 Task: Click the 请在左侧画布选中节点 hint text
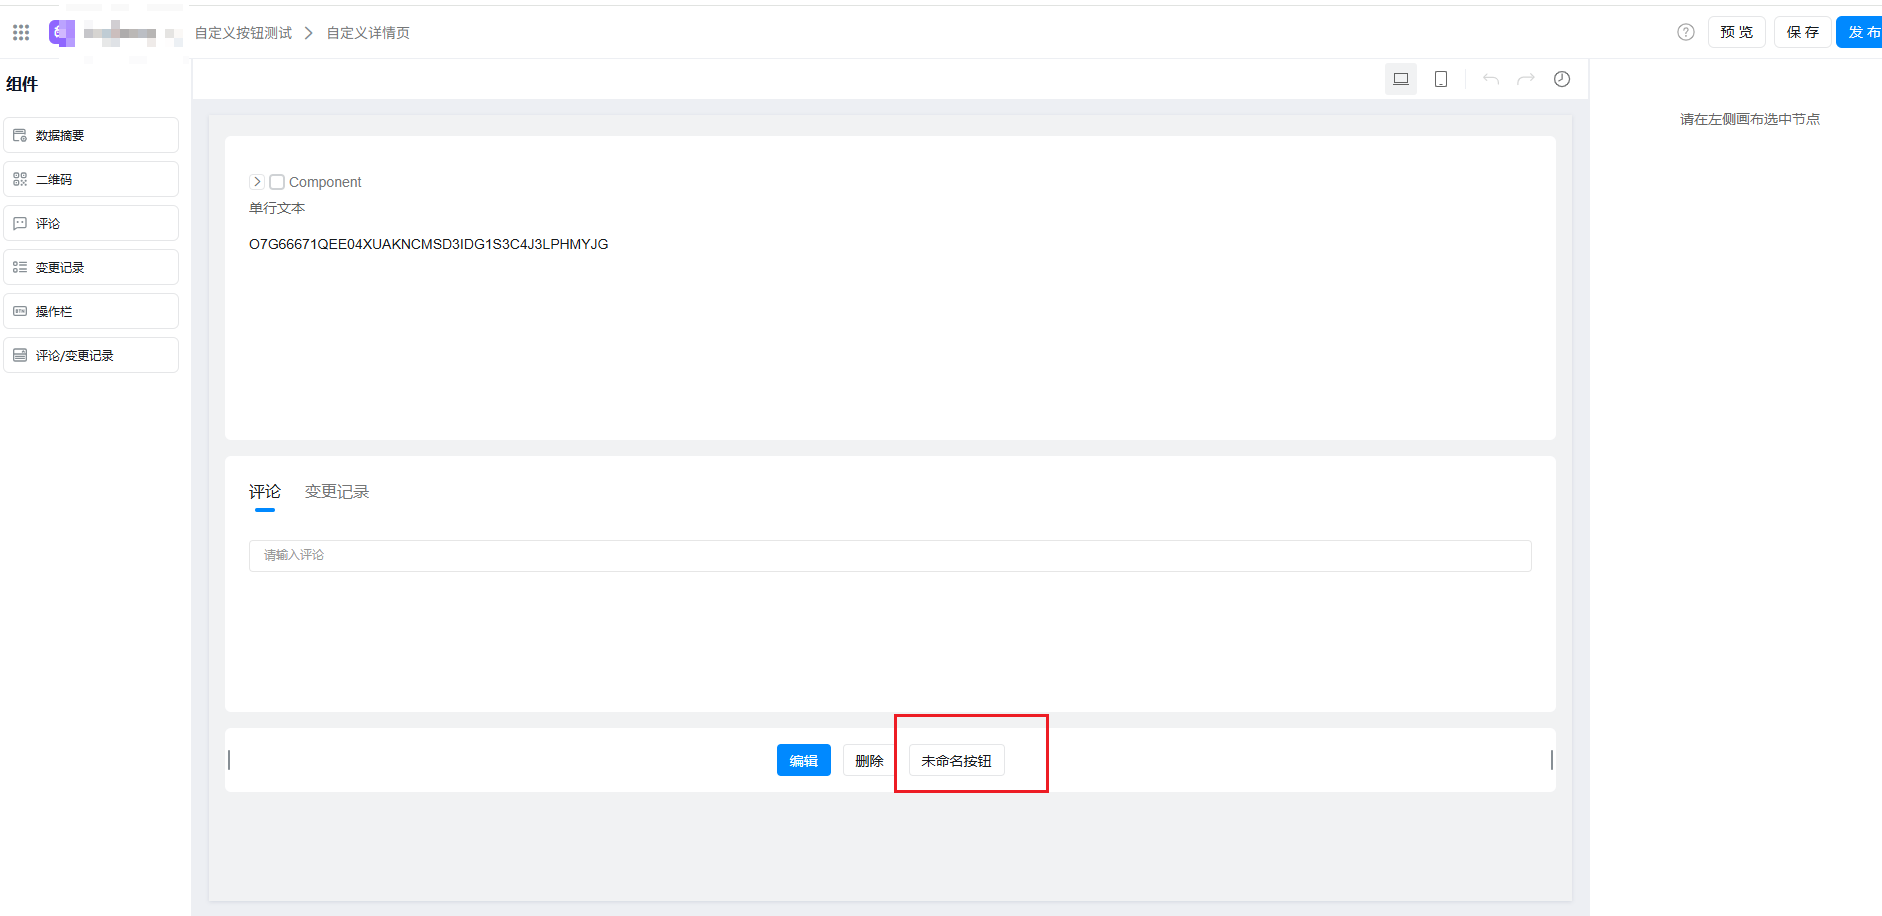(x=1750, y=119)
